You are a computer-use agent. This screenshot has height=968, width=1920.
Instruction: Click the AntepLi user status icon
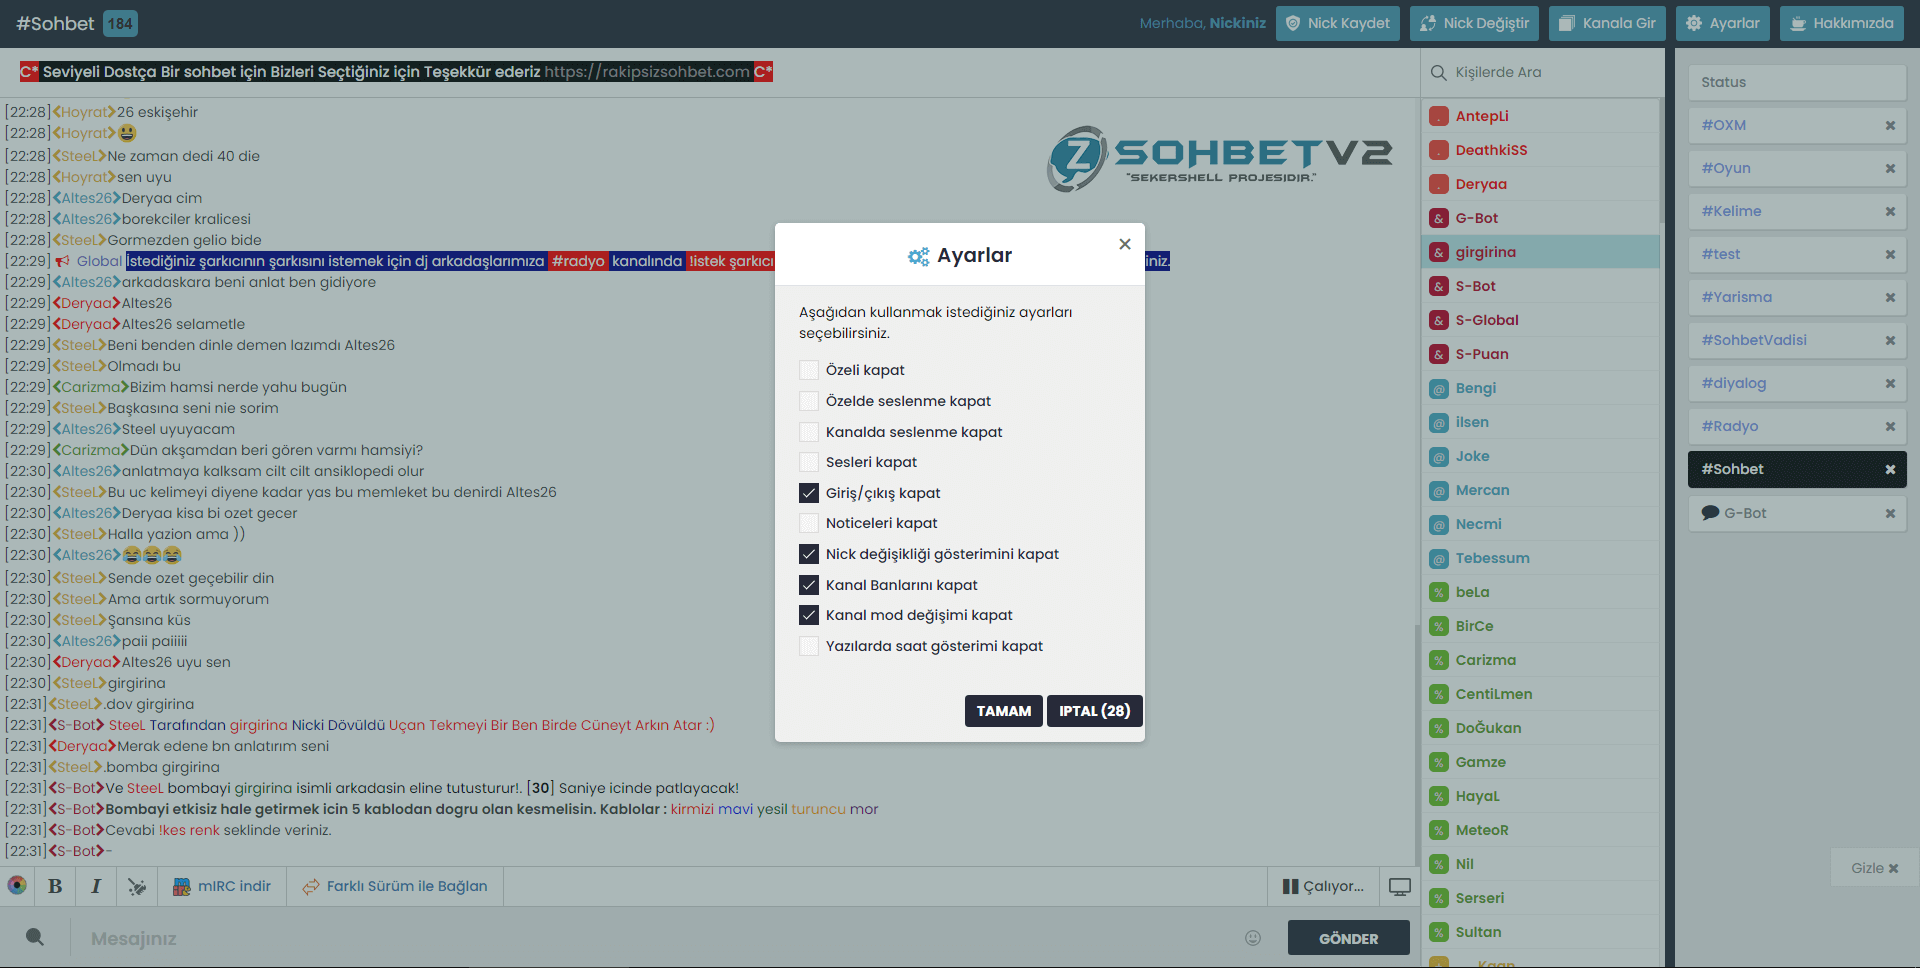(x=1439, y=116)
